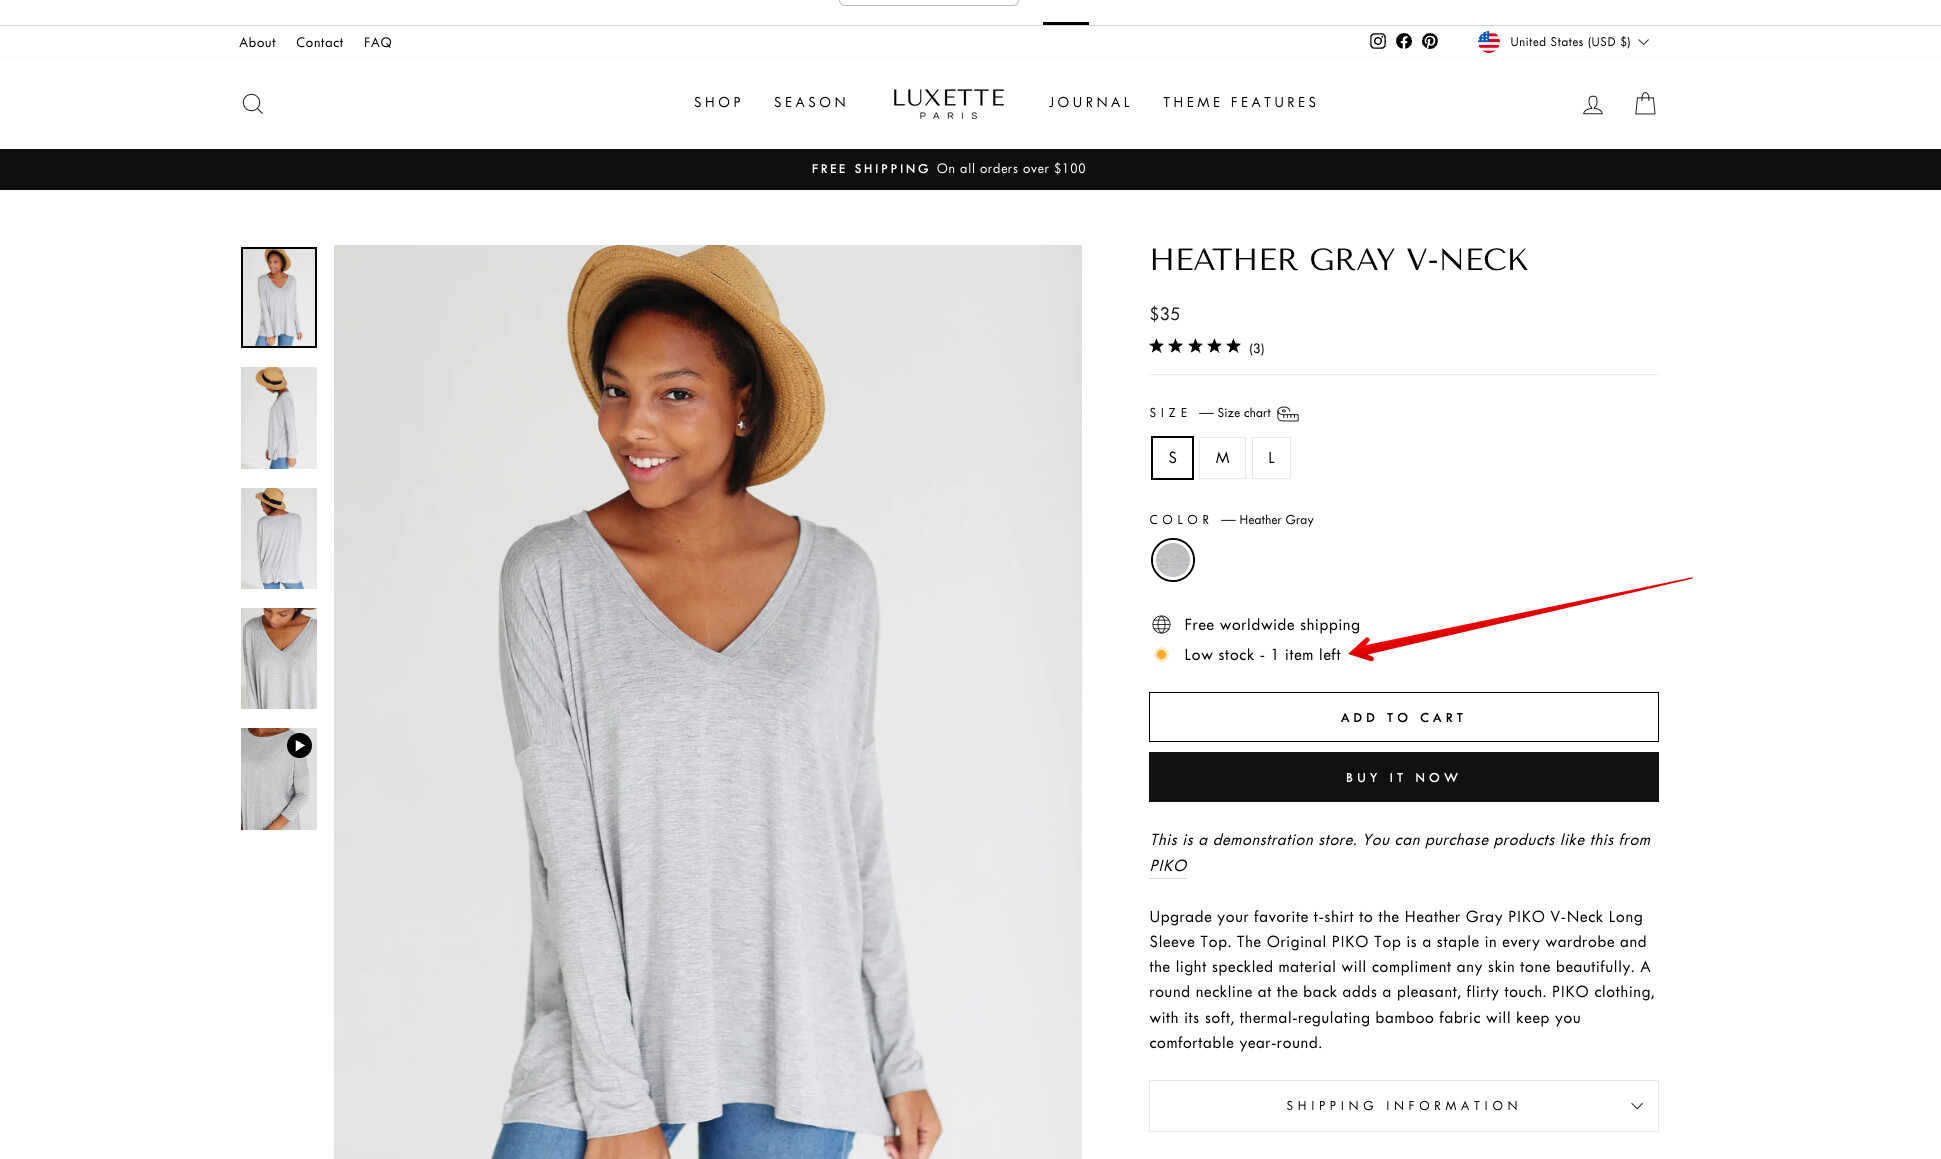Viewport: 1941px width, 1159px height.
Task: Click the Add to Cart button
Action: pos(1403,717)
